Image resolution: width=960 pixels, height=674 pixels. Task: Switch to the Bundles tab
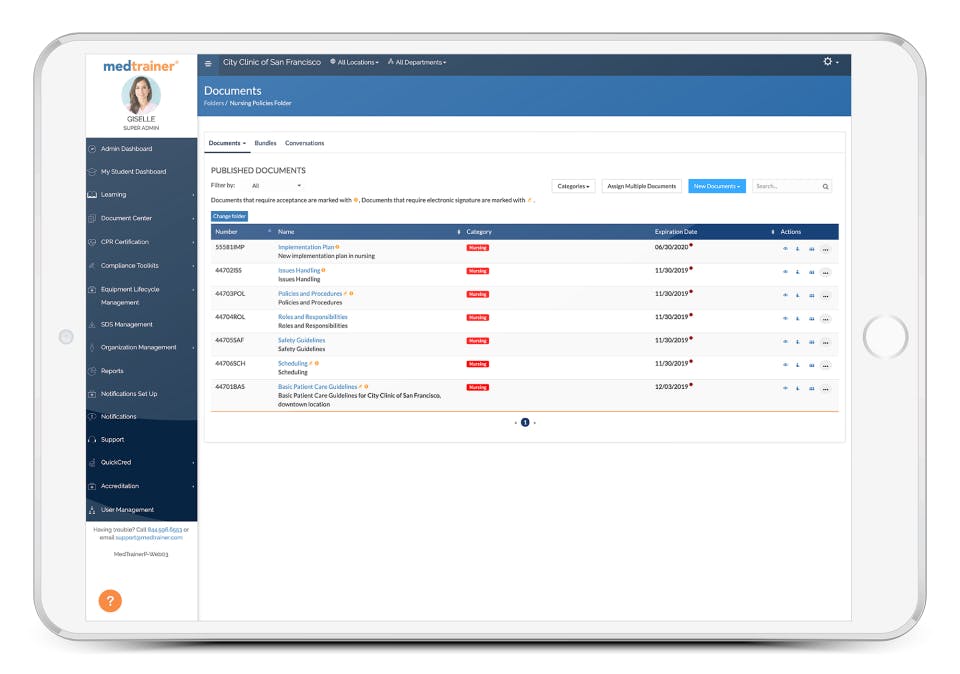[265, 142]
